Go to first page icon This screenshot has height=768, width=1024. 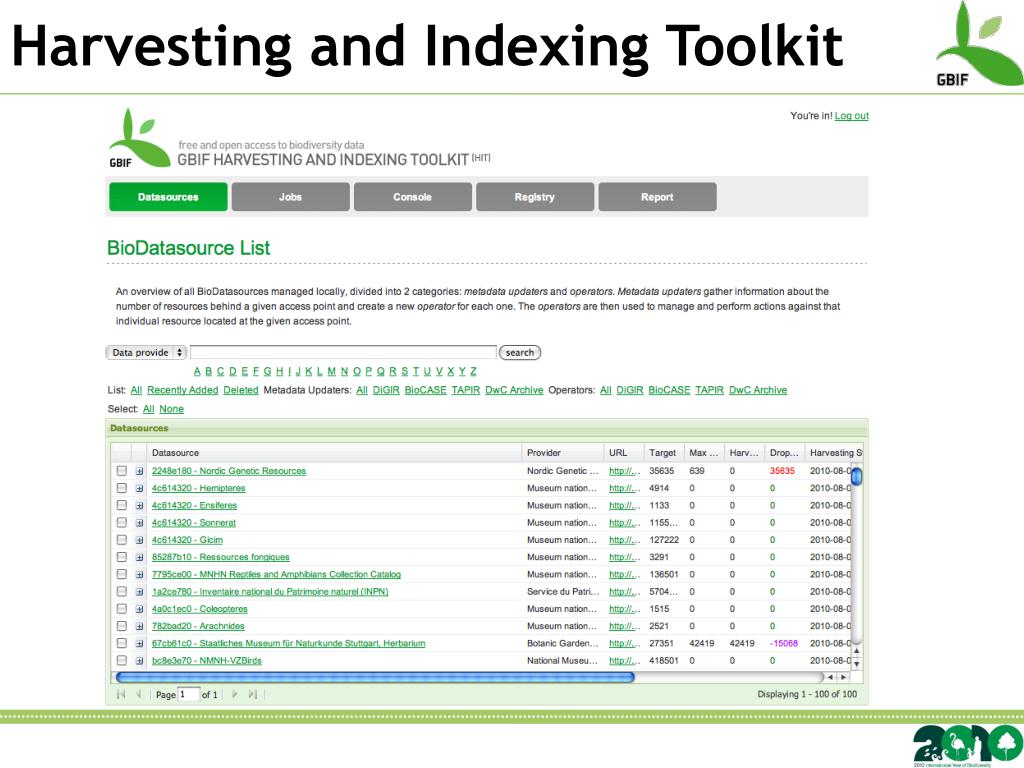point(121,694)
